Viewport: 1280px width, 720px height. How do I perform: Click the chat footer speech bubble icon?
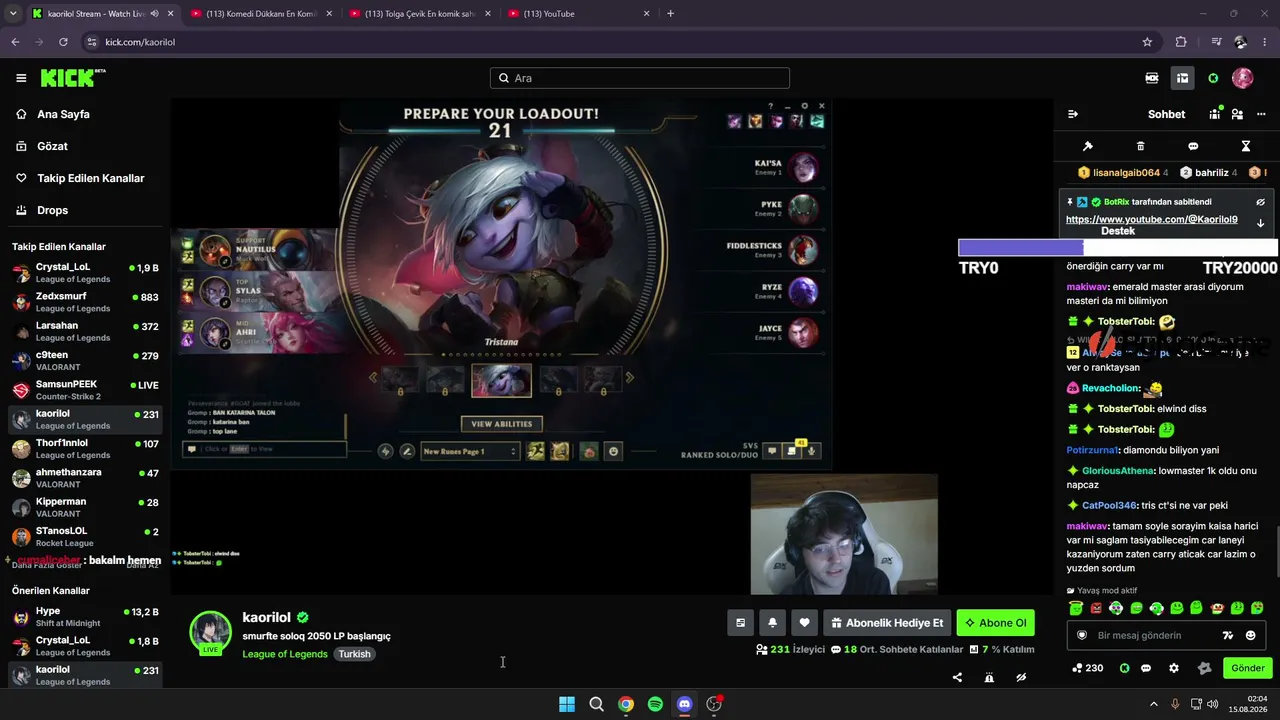1146,668
